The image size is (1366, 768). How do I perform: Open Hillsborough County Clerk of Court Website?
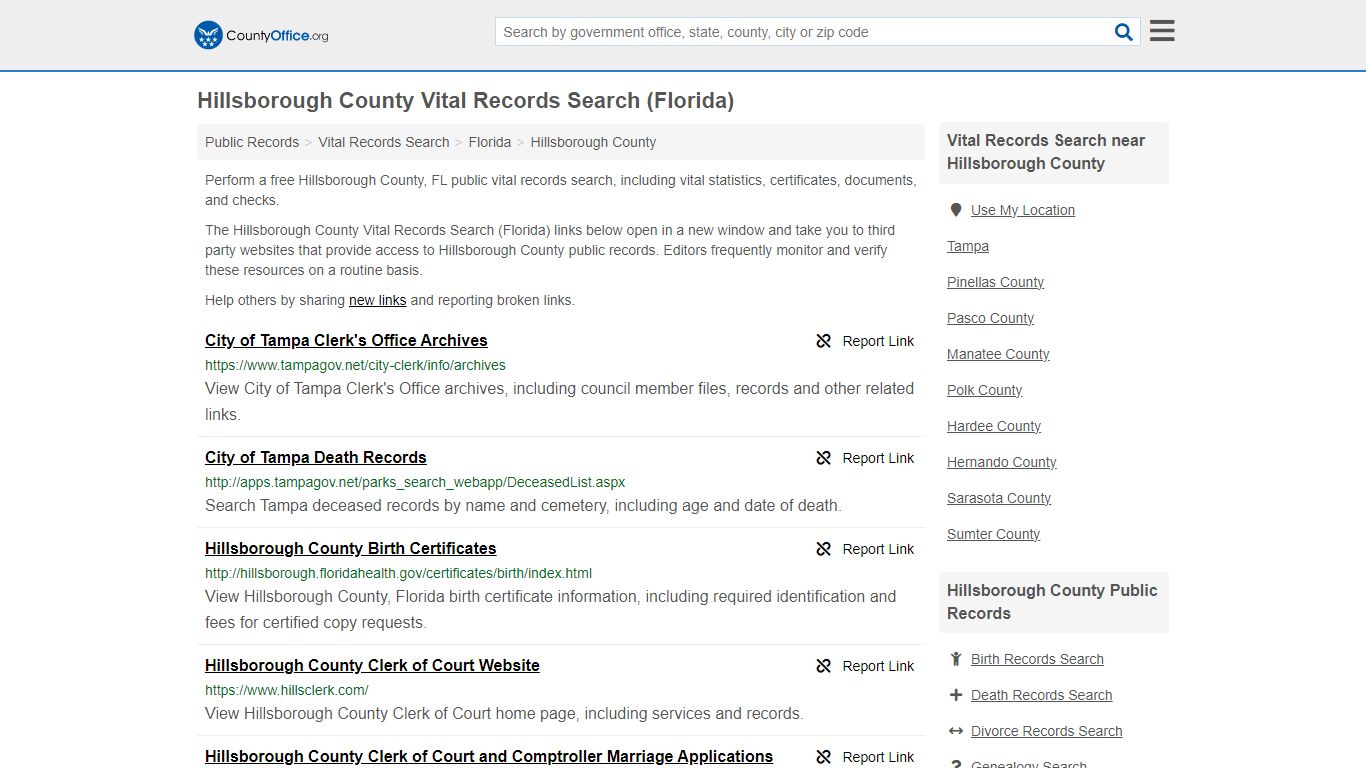coord(372,665)
